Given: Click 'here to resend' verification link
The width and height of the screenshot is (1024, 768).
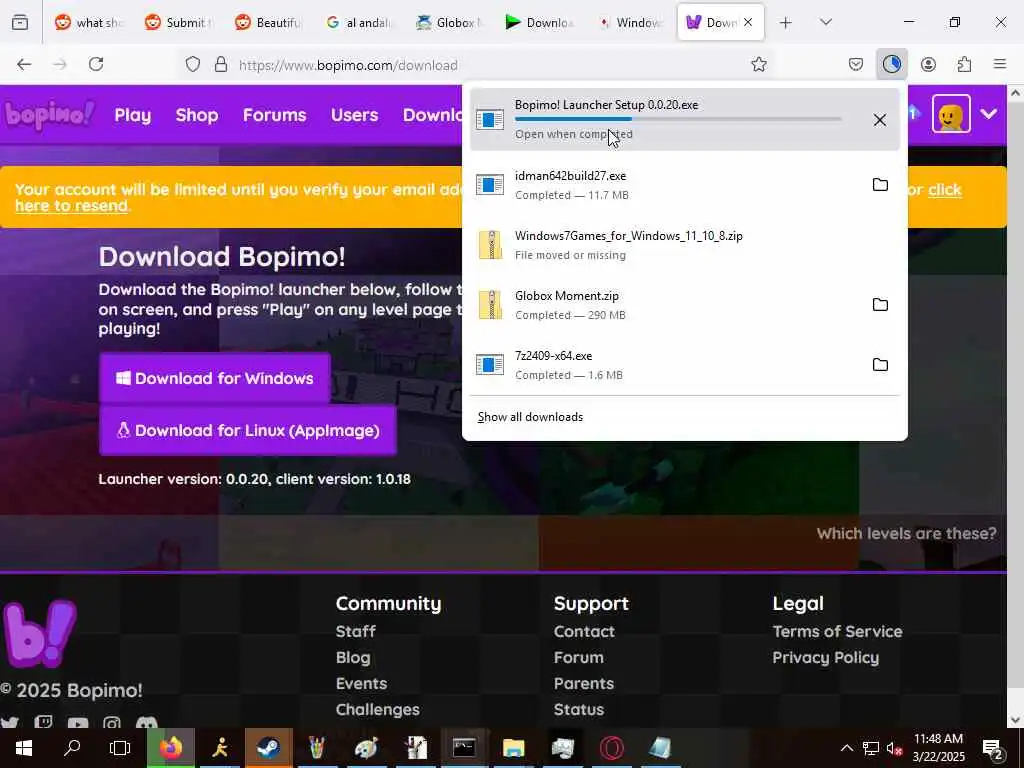Looking at the screenshot, I should (x=72, y=206).
